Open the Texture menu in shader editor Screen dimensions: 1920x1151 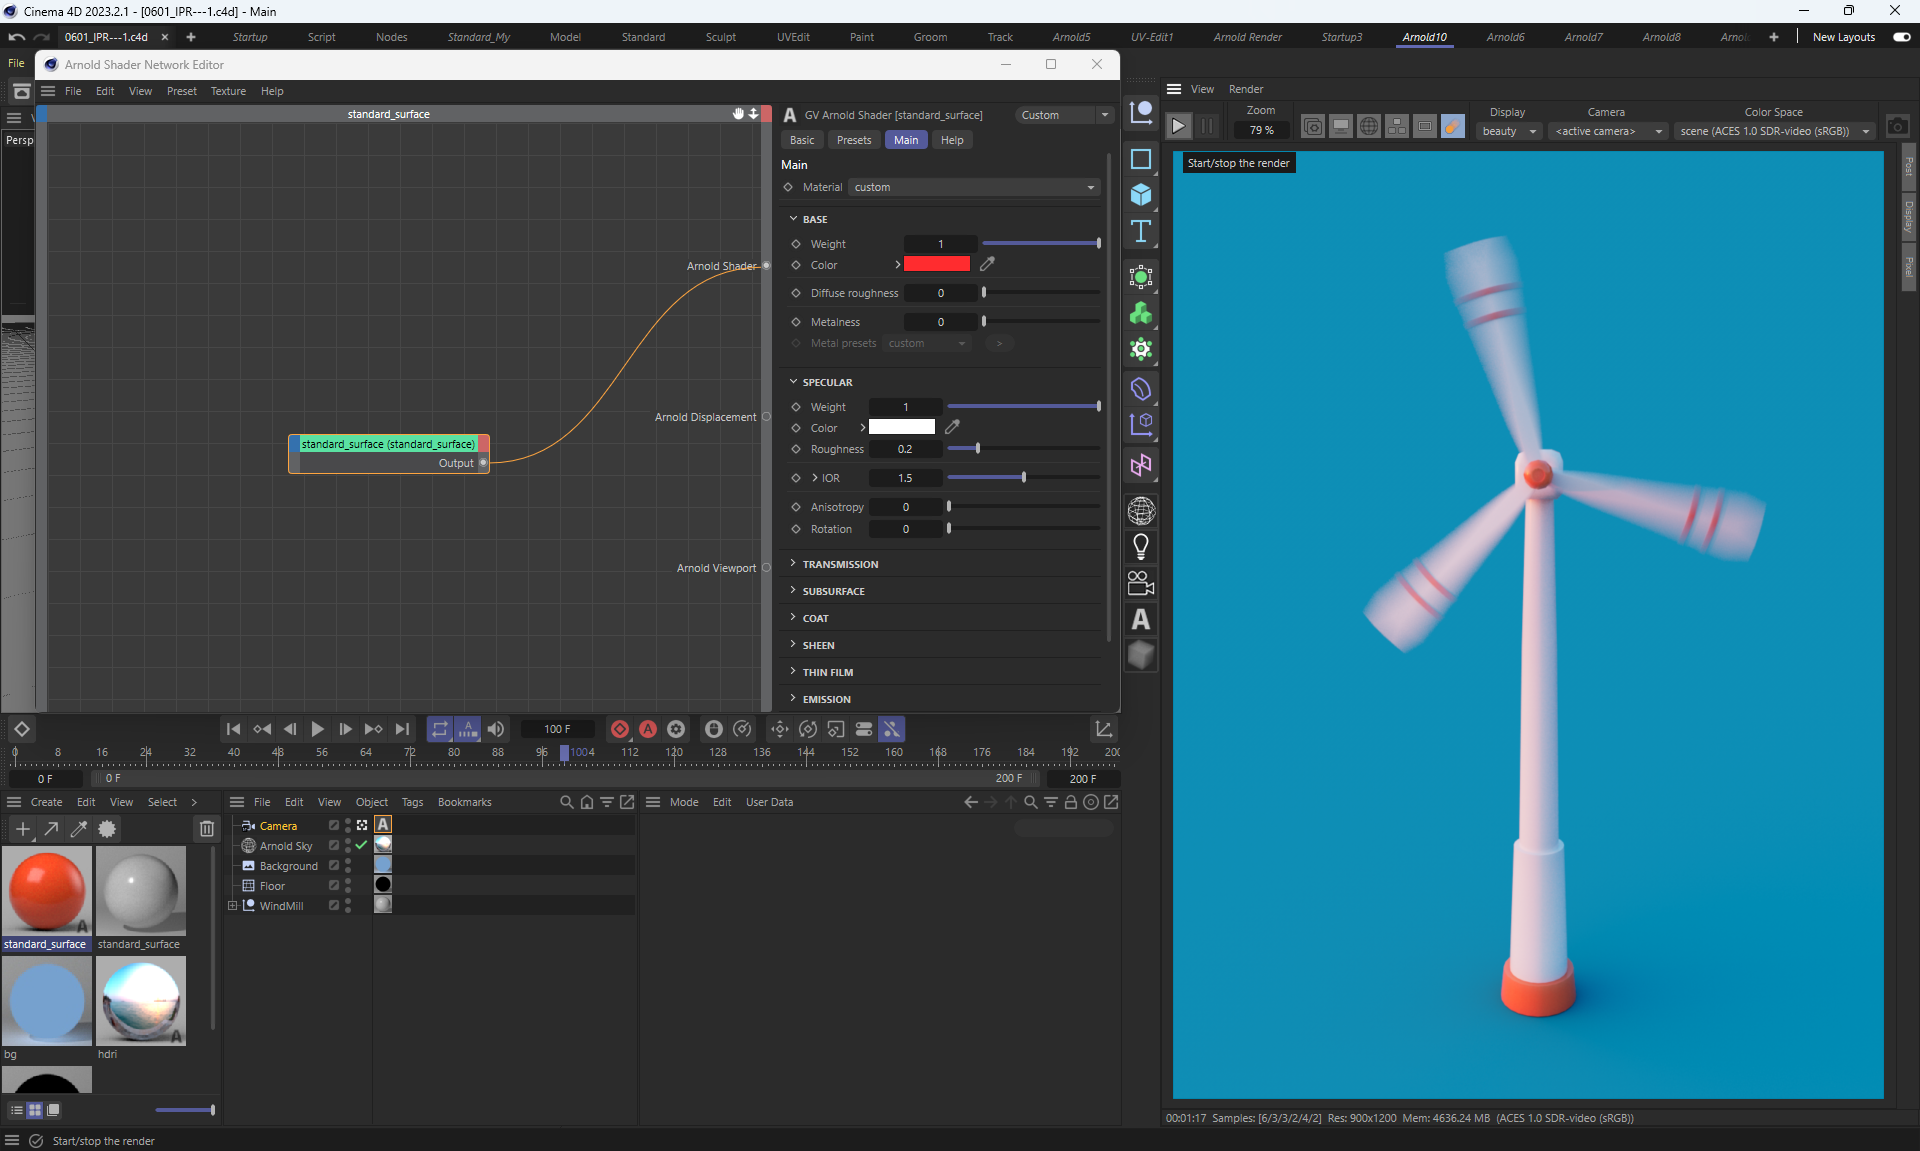click(228, 91)
